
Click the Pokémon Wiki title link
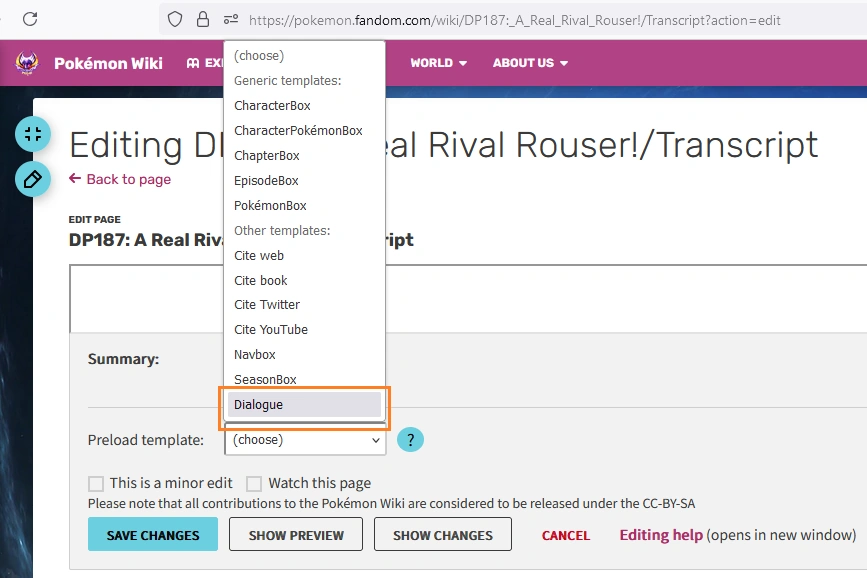(x=108, y=63)
